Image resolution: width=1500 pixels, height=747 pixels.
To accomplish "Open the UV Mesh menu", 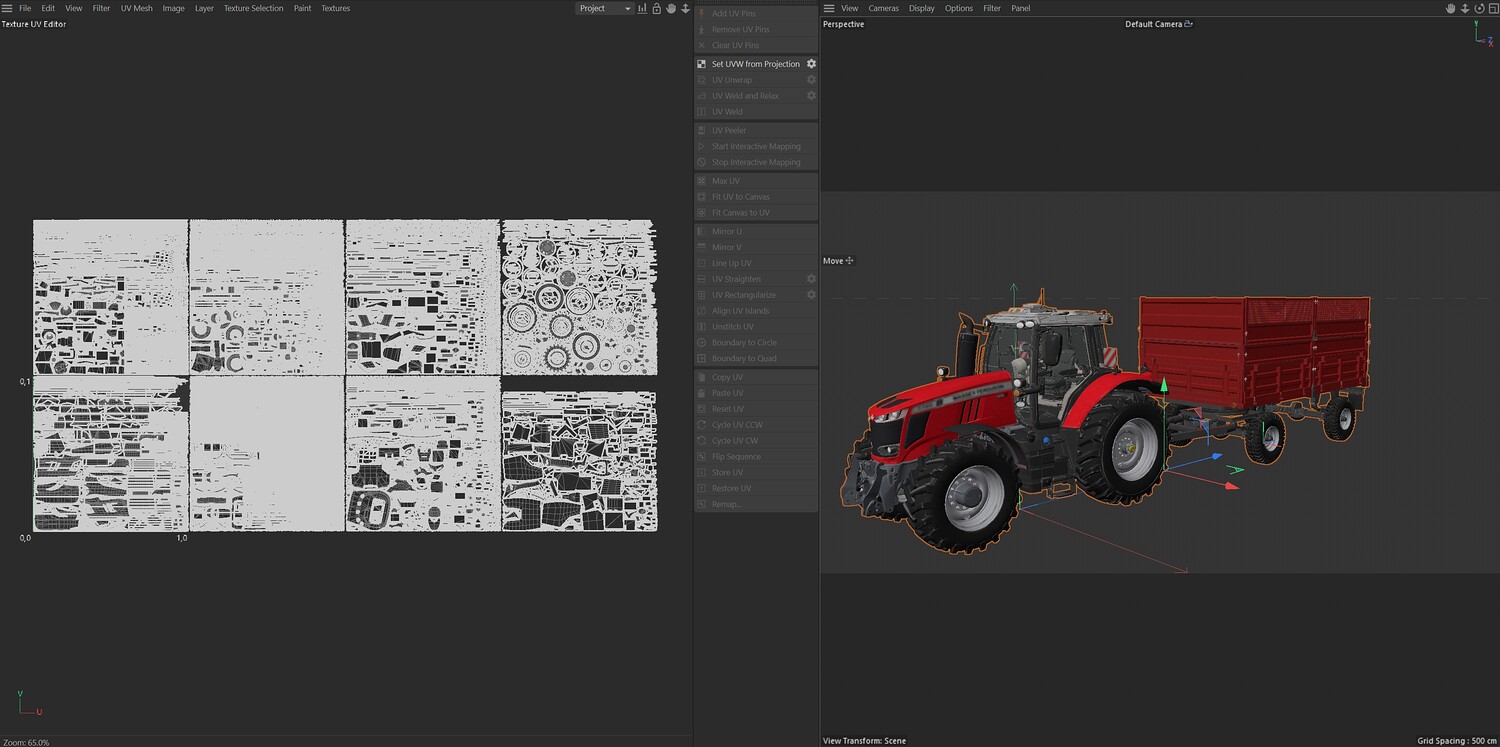I will 137,8.
